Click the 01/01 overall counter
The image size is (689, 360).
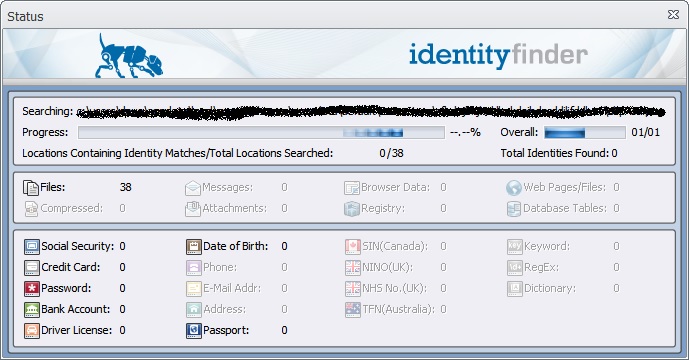point(645,132)
